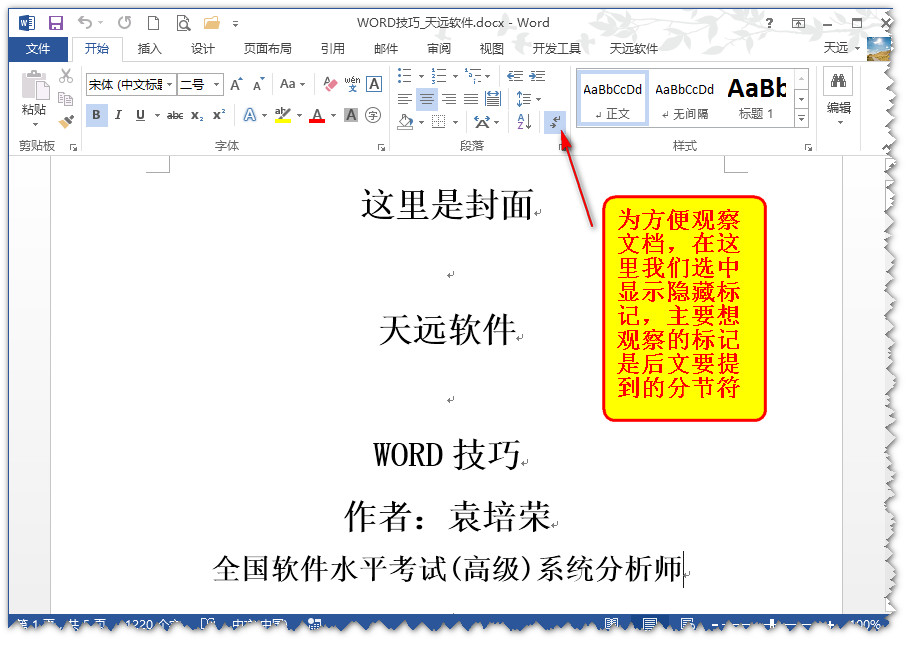Toggle Italic formatting
This screenshot has height=646, width=911.
tap(118, 115)
